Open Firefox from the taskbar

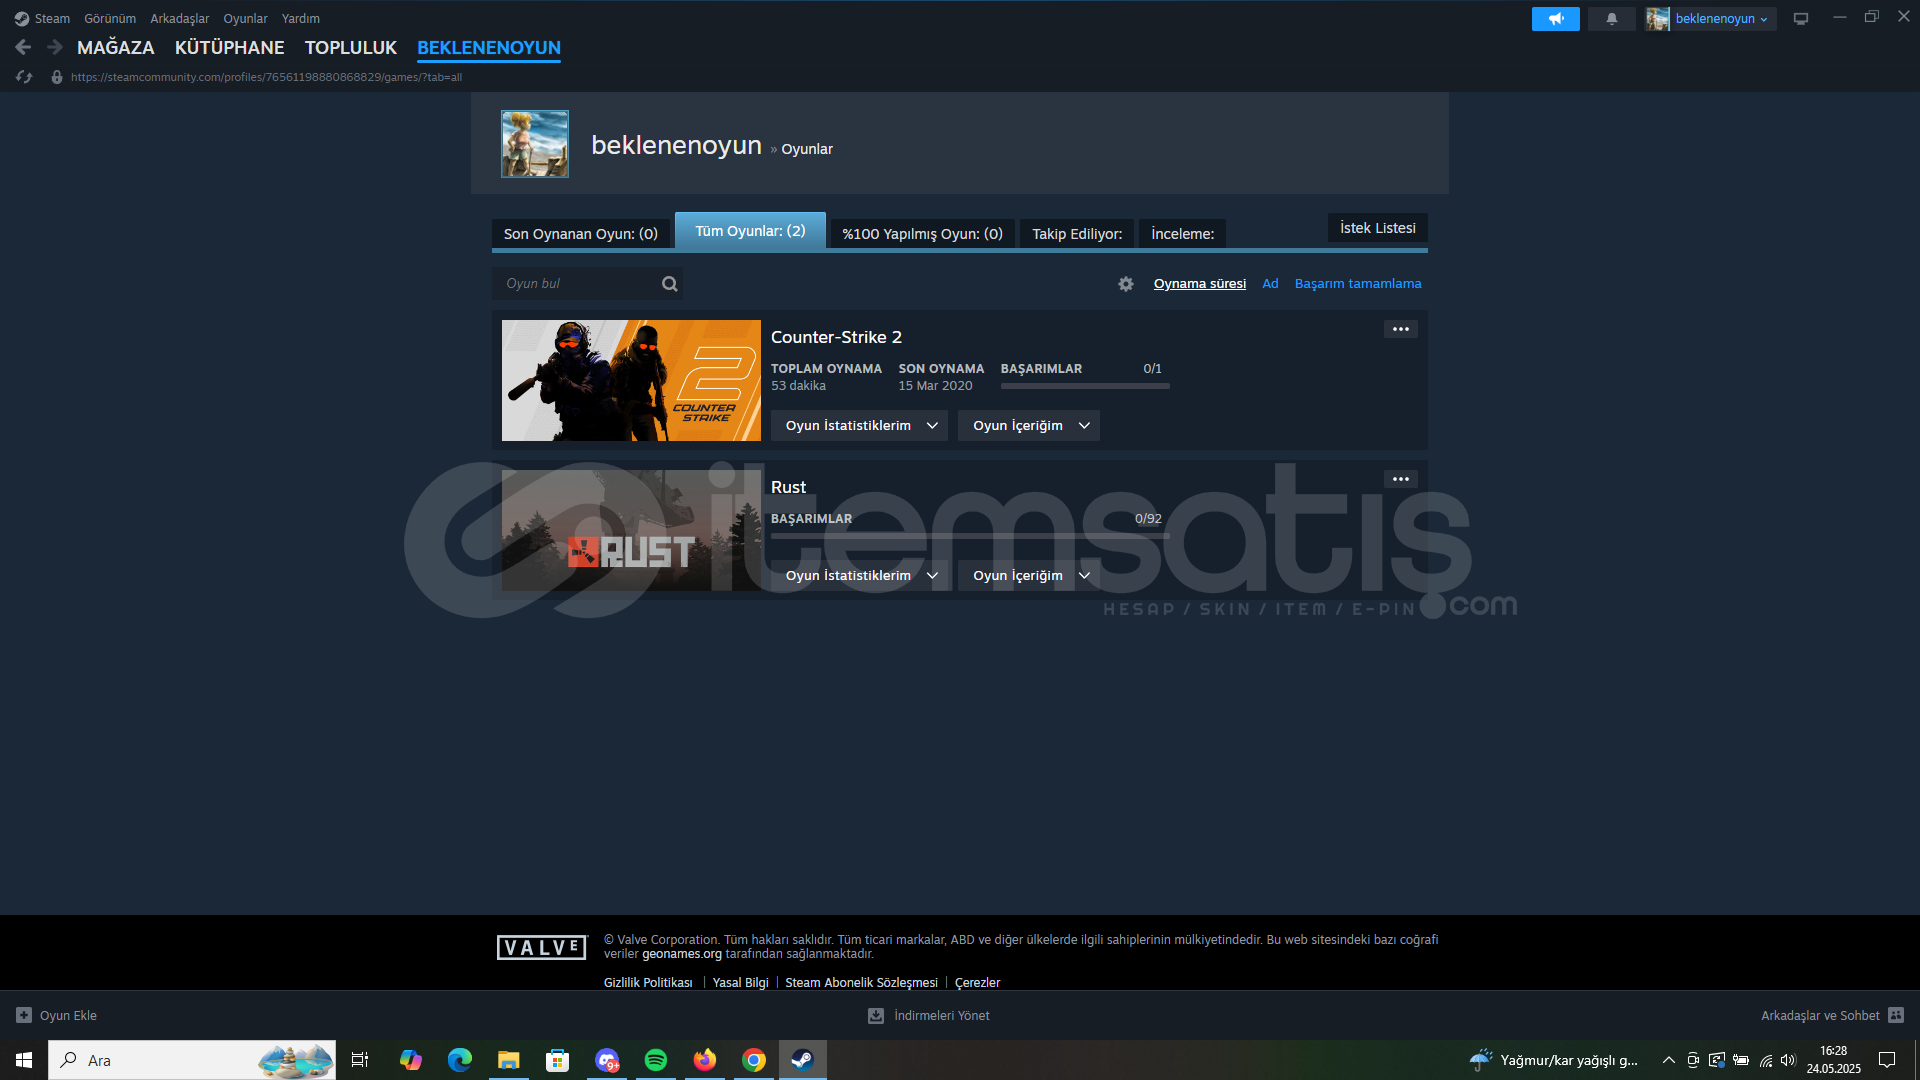coord(705,1060)
